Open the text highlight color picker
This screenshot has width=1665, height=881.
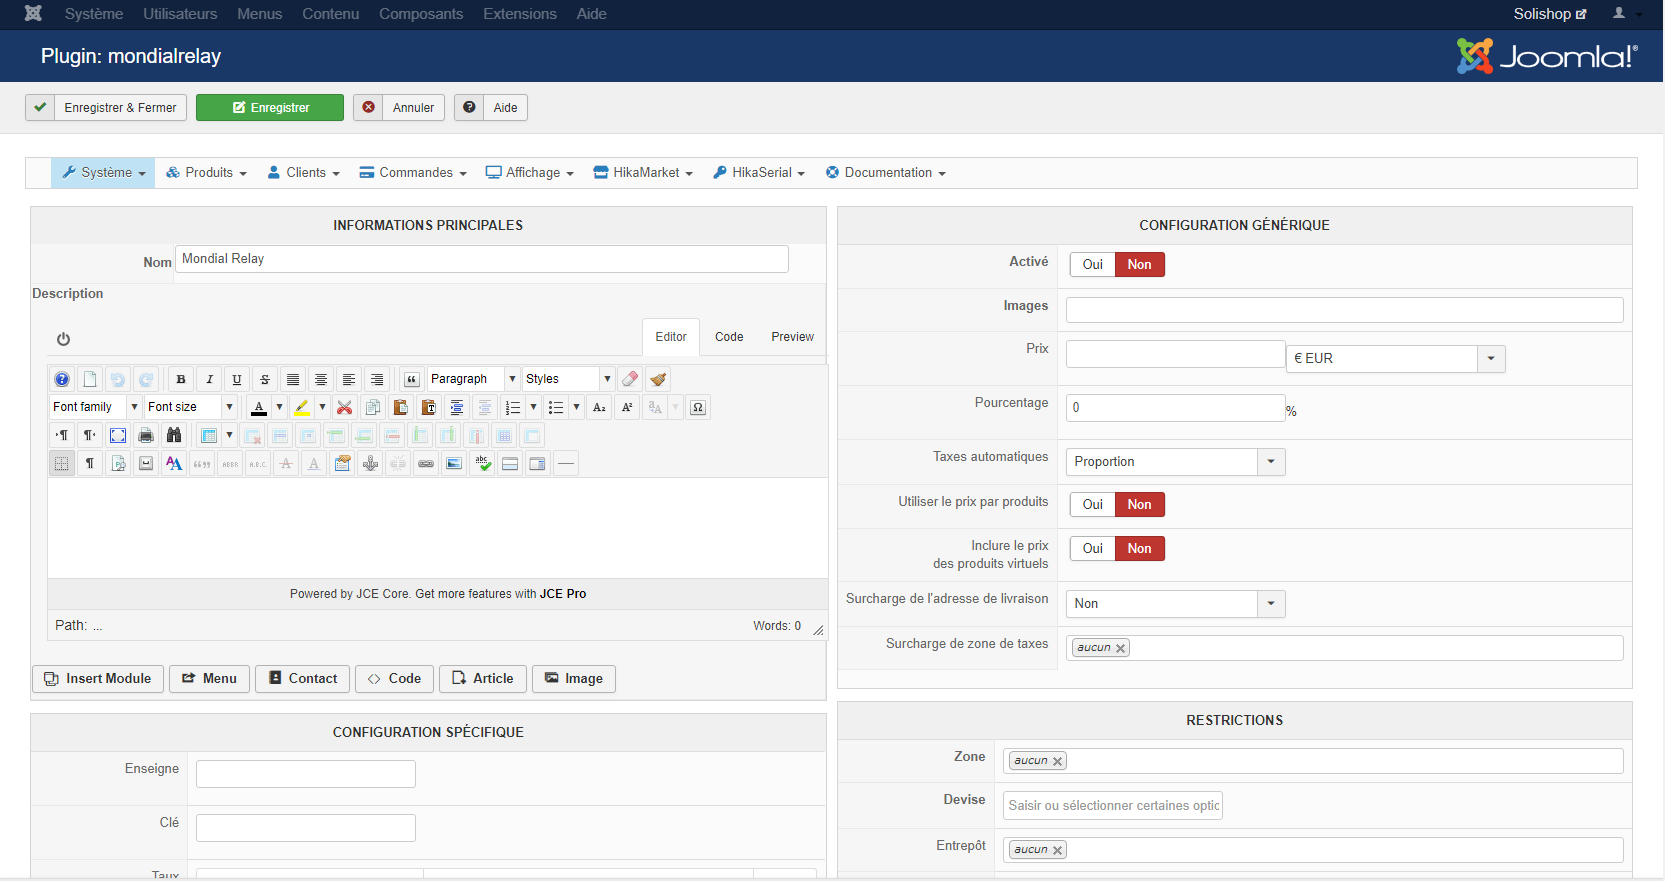322,407
